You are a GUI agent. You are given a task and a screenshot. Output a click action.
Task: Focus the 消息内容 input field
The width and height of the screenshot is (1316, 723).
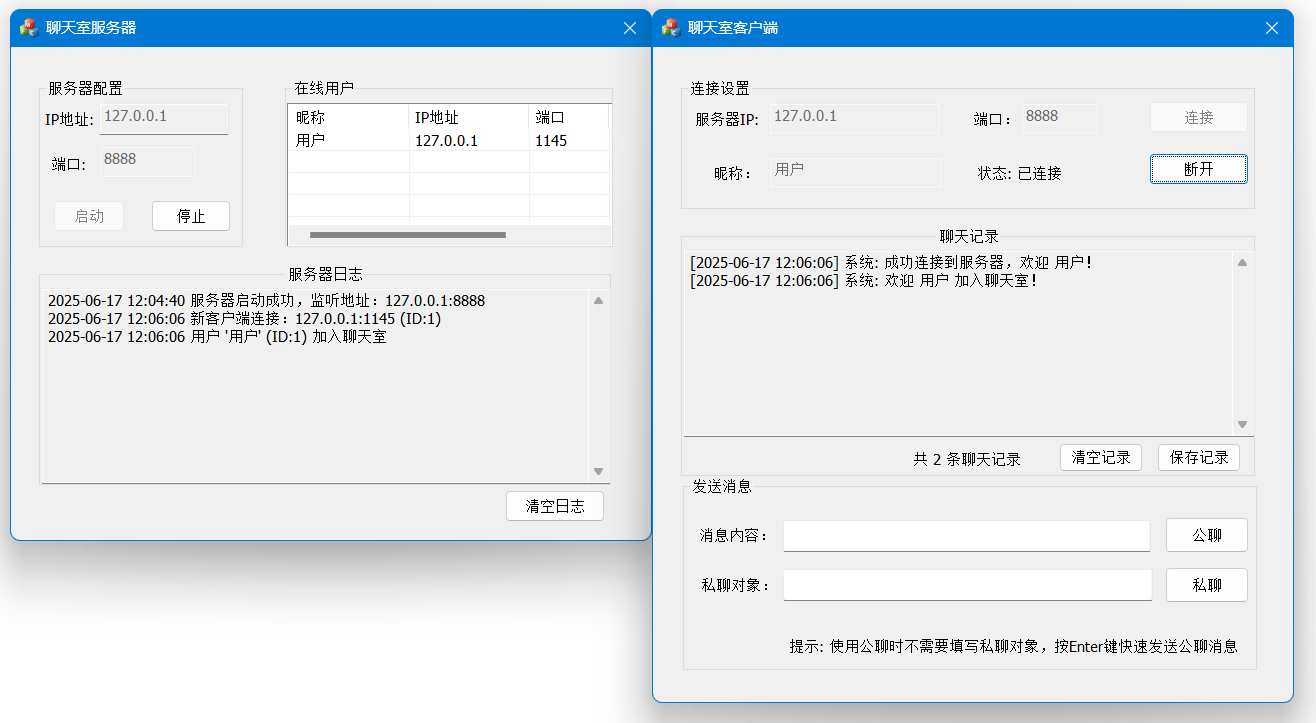coord(966,536)
